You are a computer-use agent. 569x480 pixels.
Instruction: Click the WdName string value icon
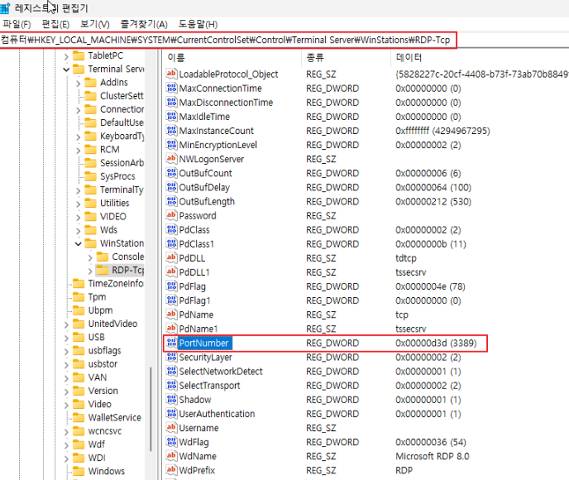[x=171, y=456]
